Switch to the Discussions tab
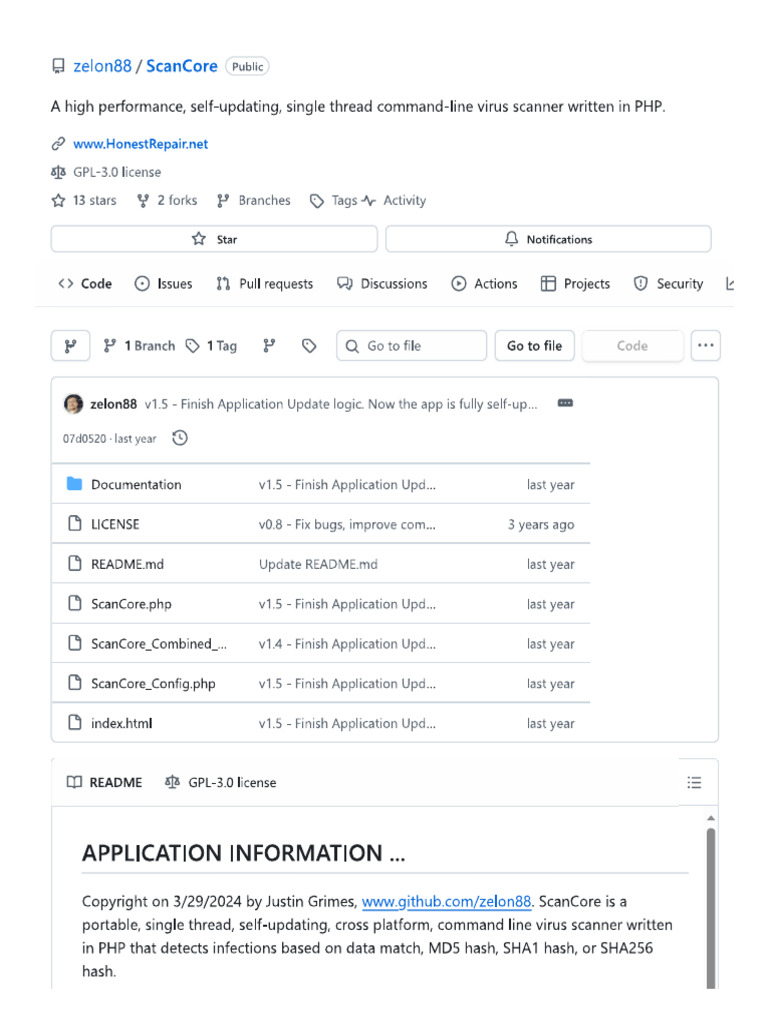 382,283
